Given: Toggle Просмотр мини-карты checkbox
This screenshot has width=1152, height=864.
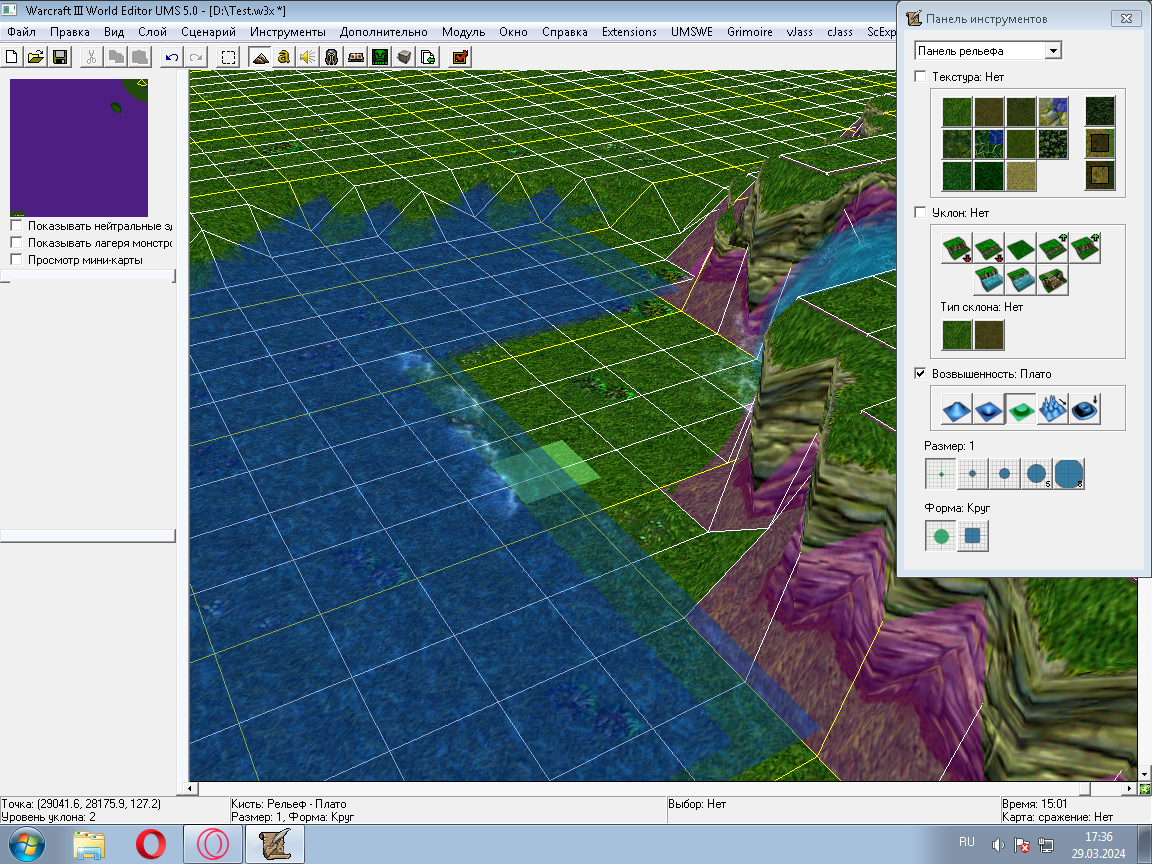Looking at the screenshot, I should coord(16,260).
